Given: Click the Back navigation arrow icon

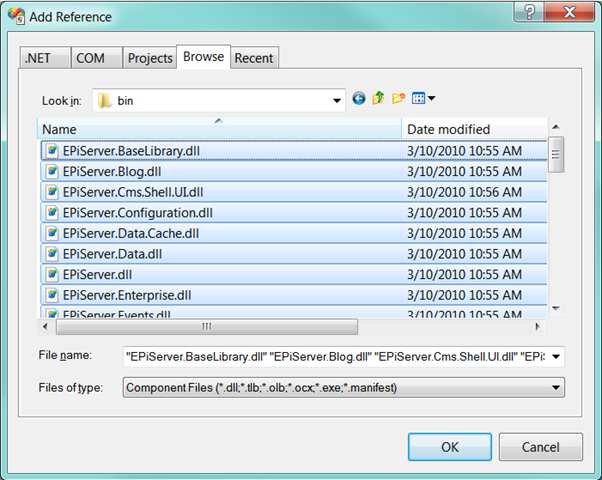Looking at the screenshot, I should tap(359, 99).
